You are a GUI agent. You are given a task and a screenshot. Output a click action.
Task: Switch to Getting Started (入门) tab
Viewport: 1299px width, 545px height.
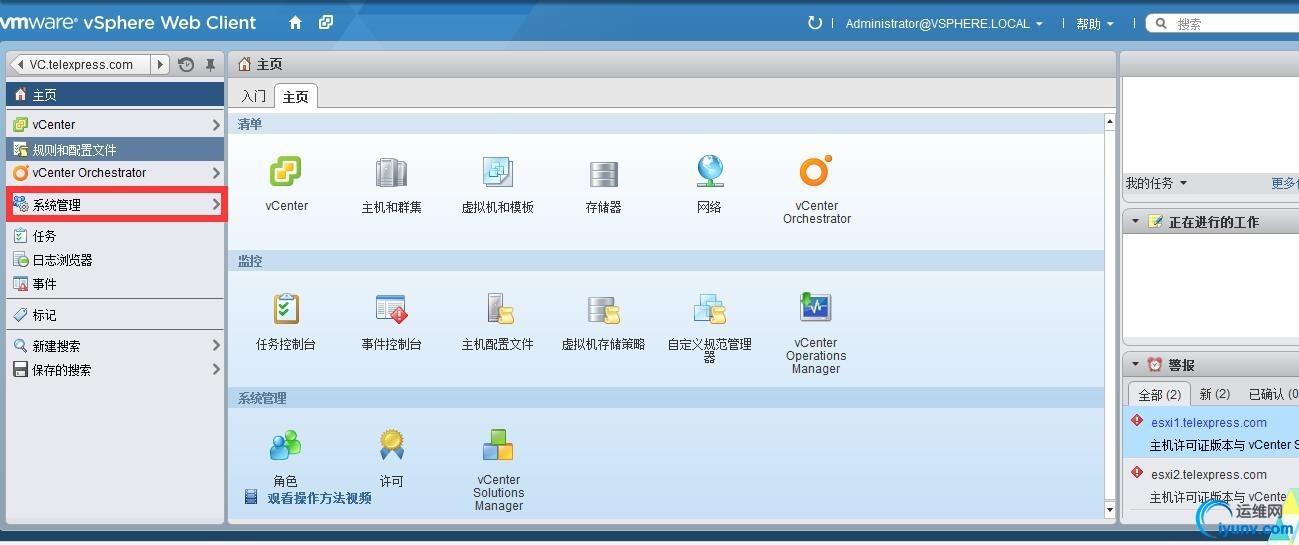tap(254, 96)
